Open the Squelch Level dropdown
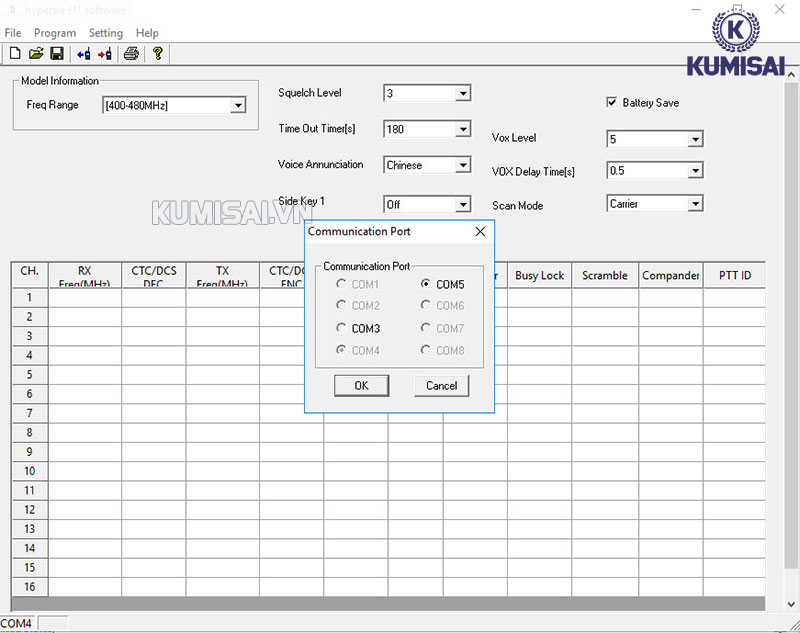Image resolution: width=800 pixels, height=633 pixels. [462, 94]
